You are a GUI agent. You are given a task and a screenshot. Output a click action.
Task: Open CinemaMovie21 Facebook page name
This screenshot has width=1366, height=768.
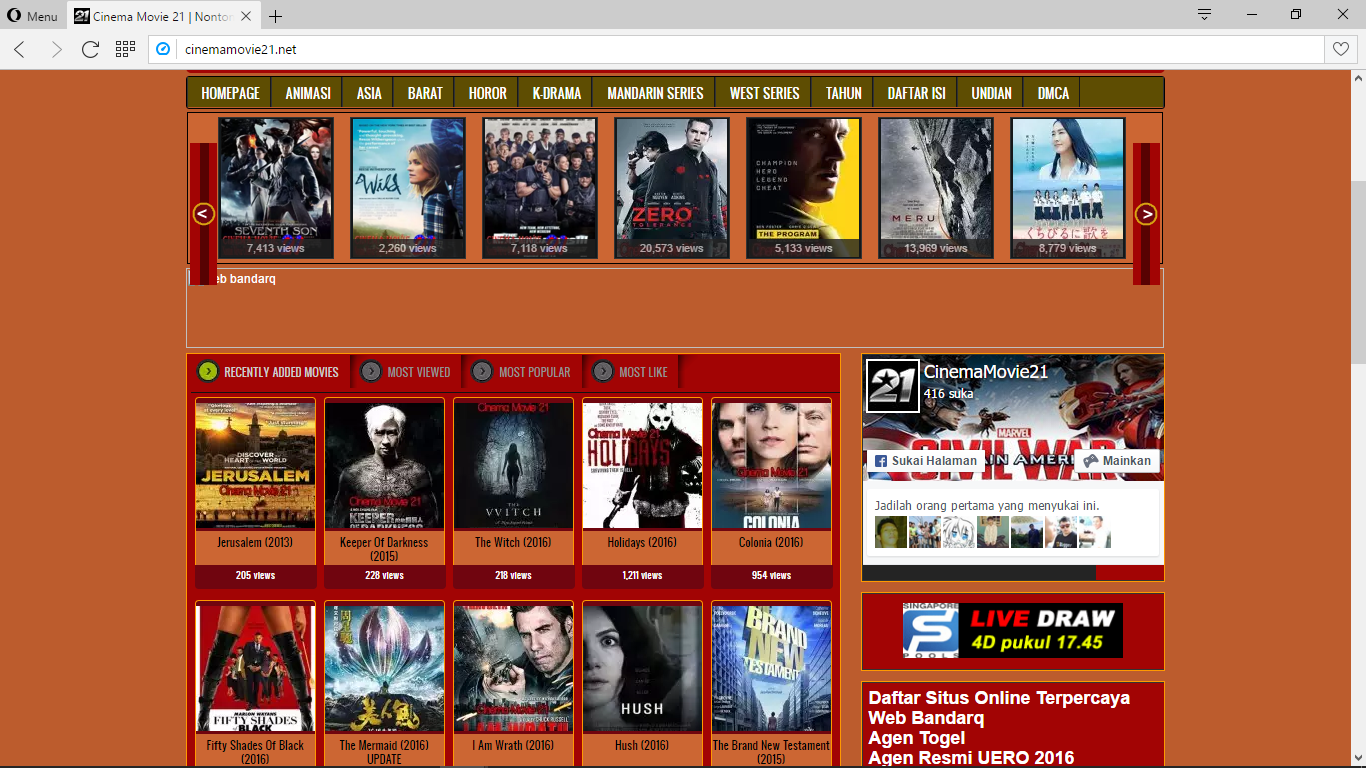pyautogui.click(x=985, y=372)
